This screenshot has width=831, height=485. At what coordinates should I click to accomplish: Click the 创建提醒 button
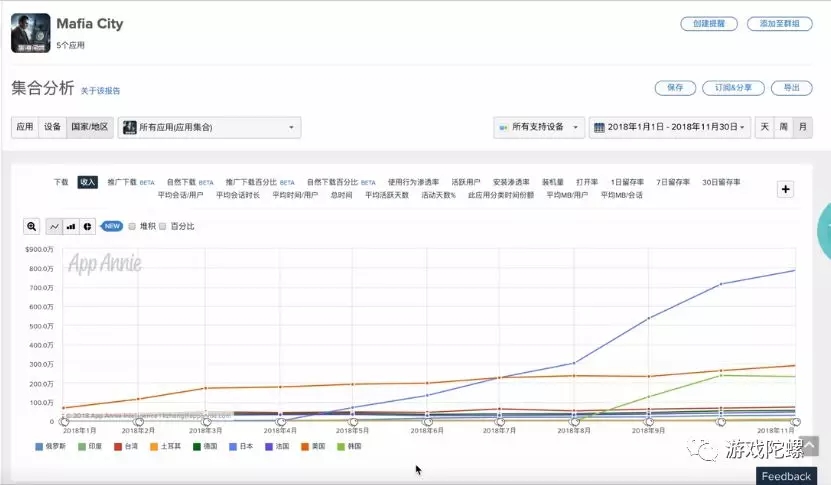[709, 24]
